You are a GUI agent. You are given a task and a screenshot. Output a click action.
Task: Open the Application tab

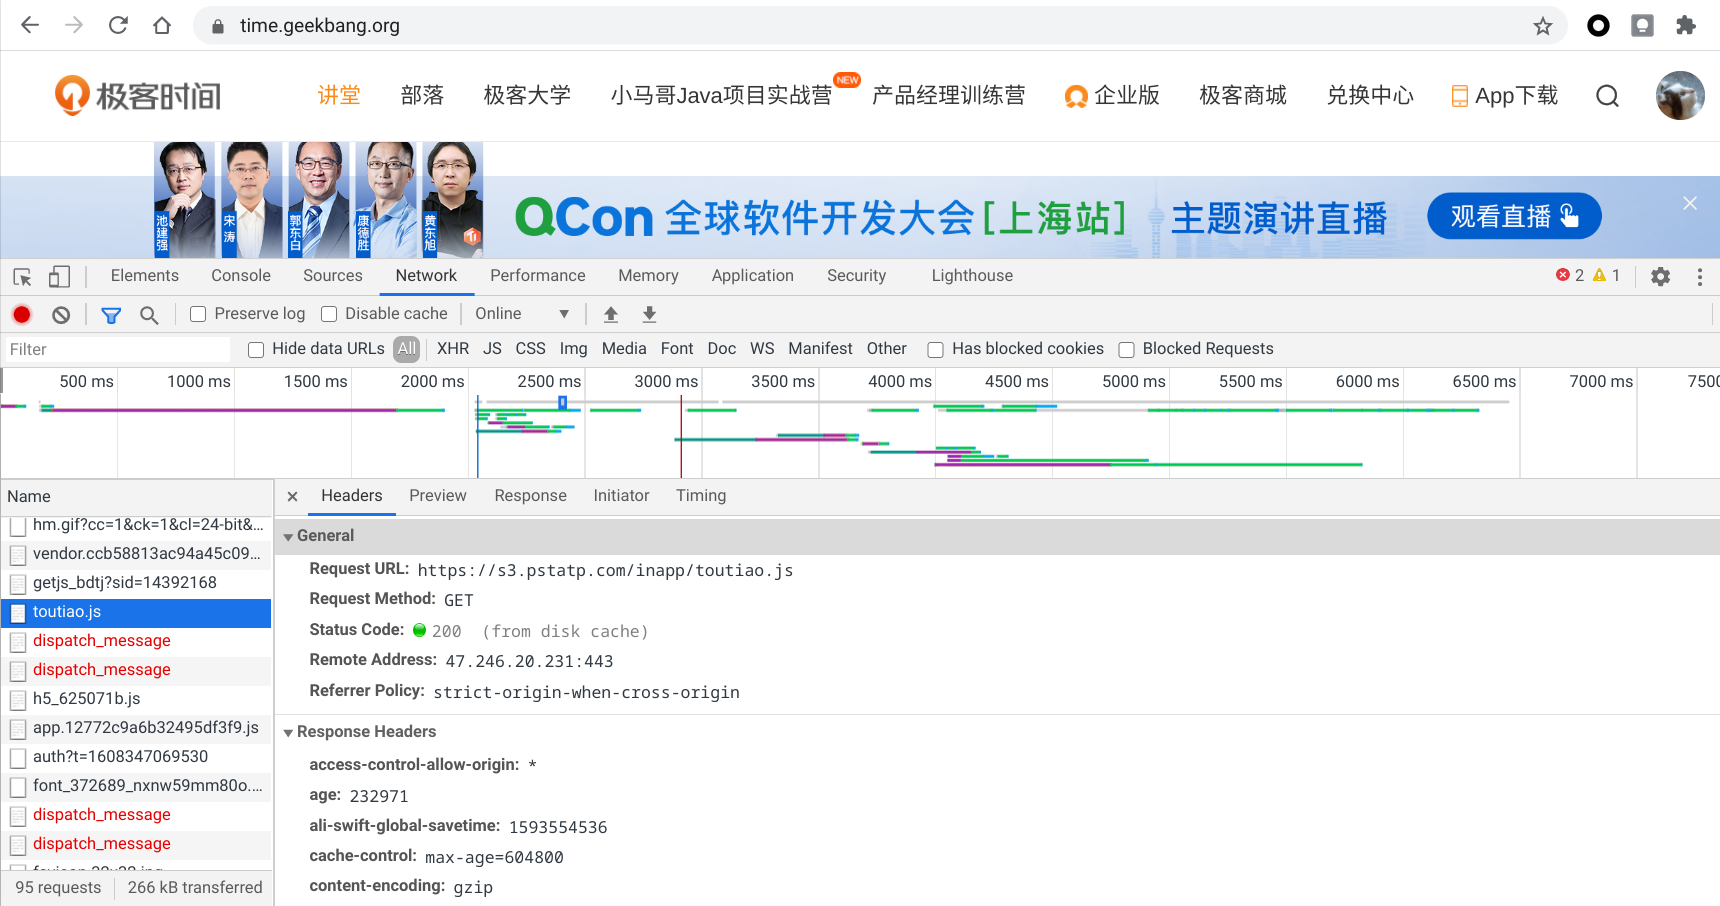tap(753, 275)
